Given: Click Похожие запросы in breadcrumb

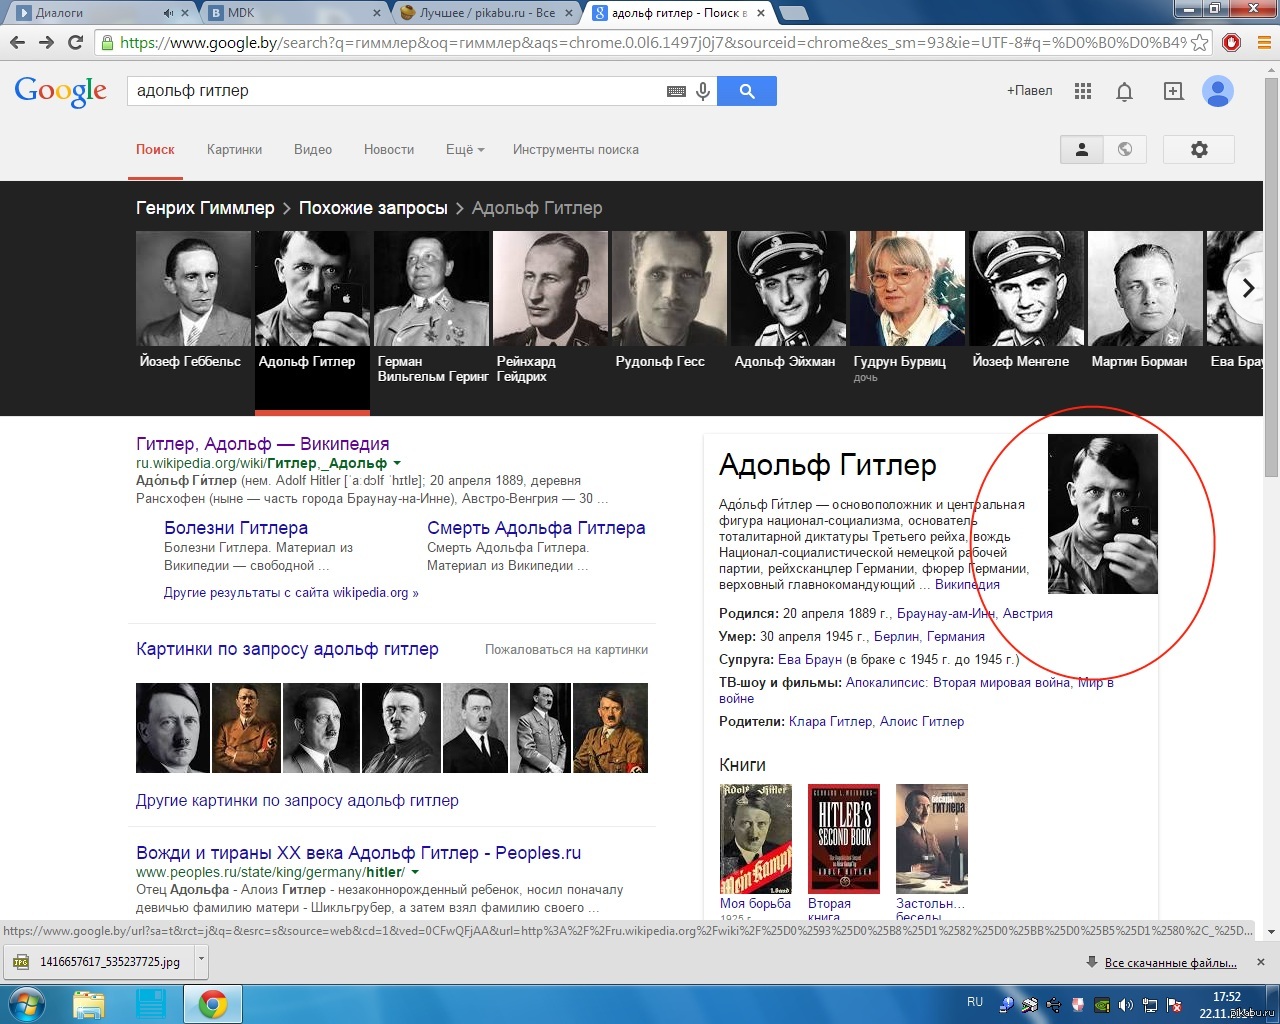Looking at the screenshot, I should pyautogui.click(x=373, y=208).
